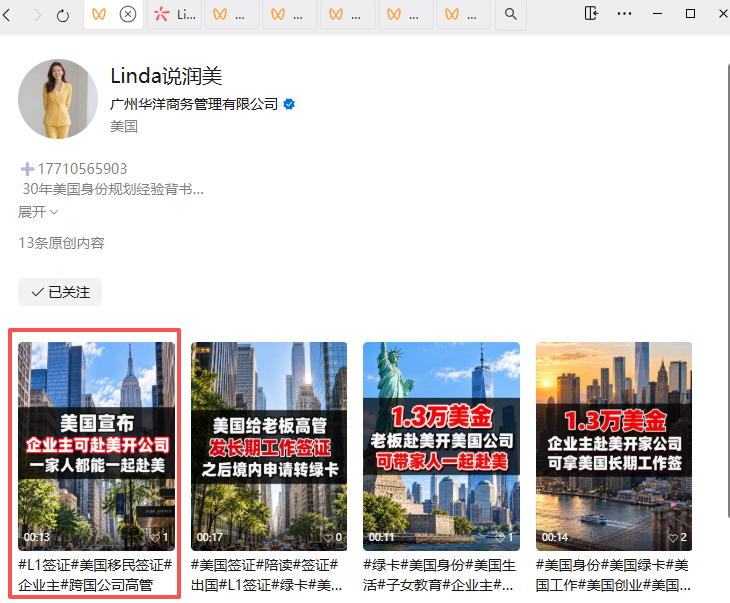Click the location text 美国
Viewport: 730px width, 603px height.
[124, 126]
